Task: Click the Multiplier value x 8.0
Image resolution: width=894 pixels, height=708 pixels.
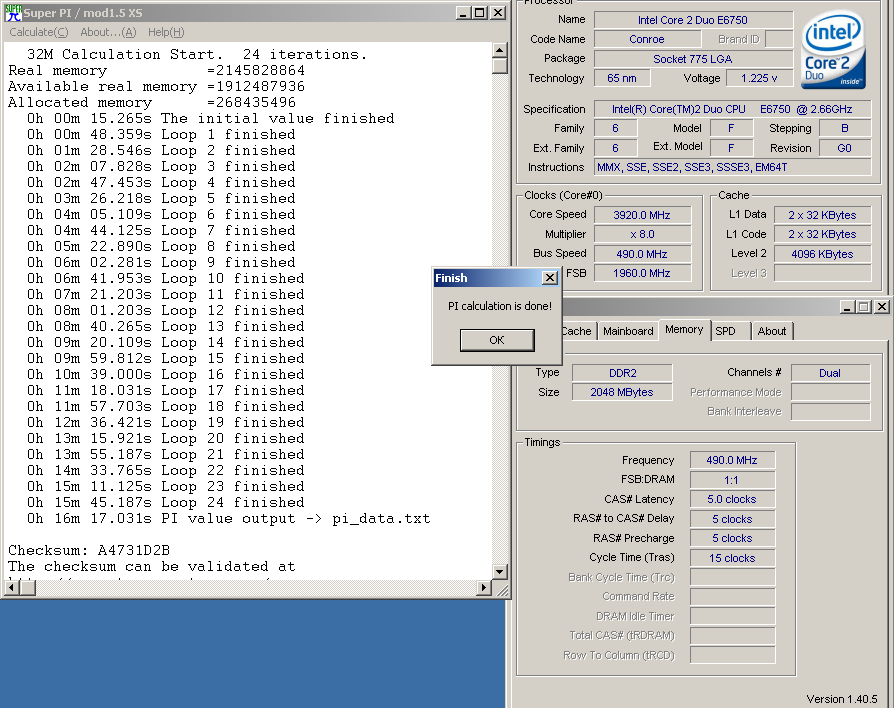Action: pos(642,234)
